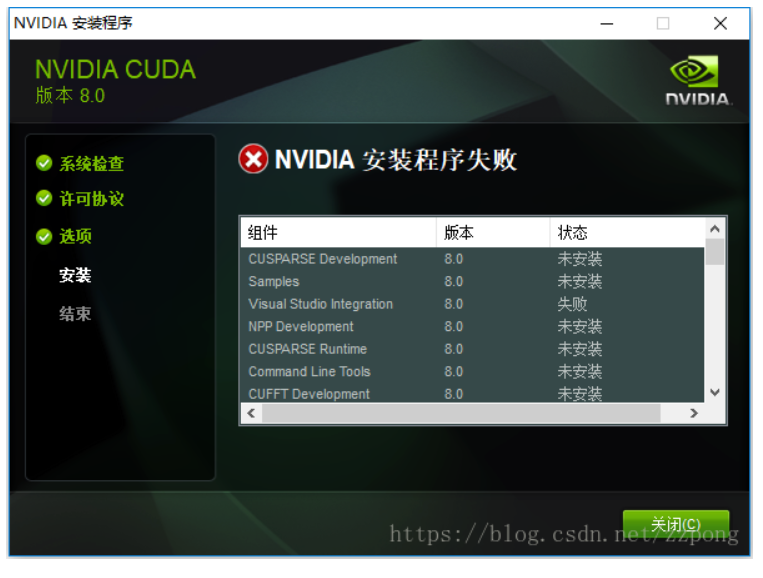
Task: Click the NVIDIA logo in the top right
Action: [697, 80]
